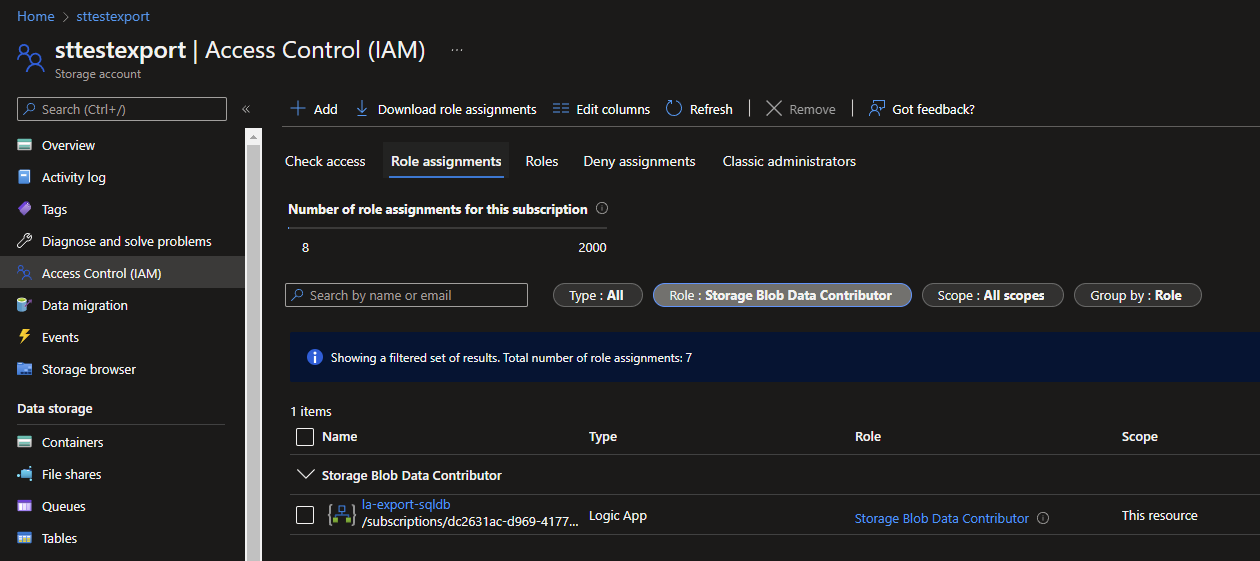Click the File shares icon
The width and height of the screenshot is (1260, 561).
point(25,474)
